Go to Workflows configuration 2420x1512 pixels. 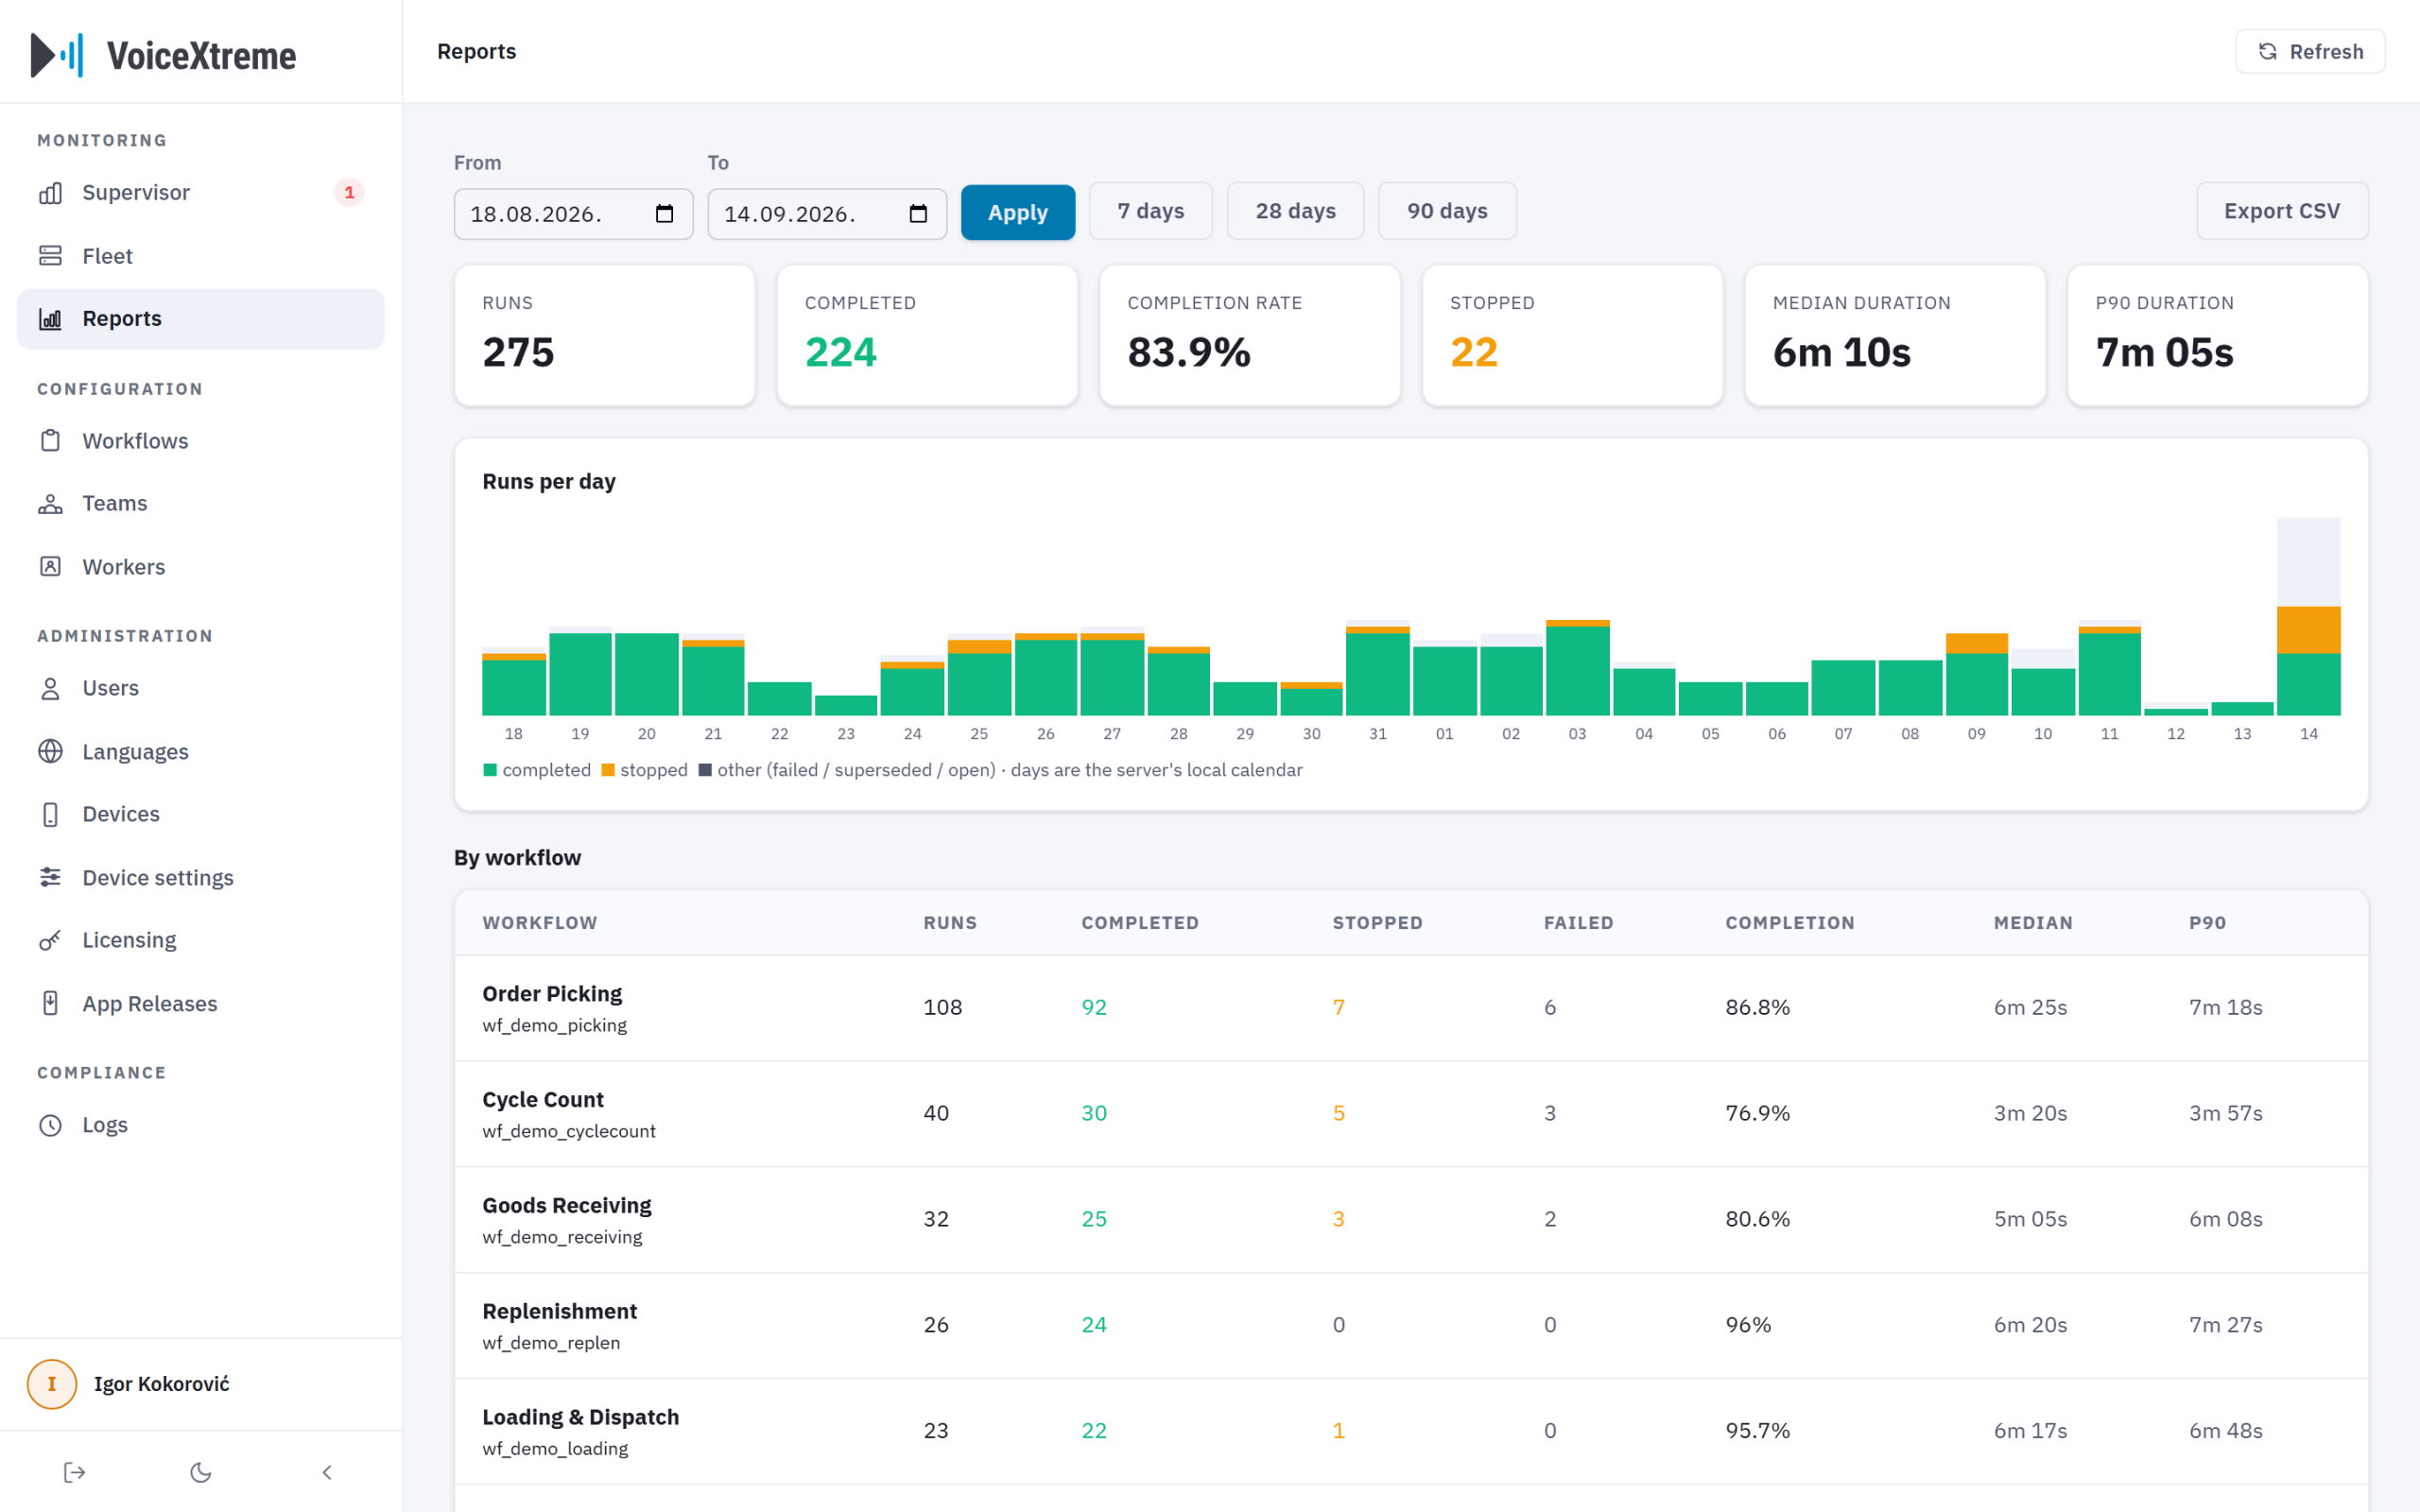[x=201, y=441]
